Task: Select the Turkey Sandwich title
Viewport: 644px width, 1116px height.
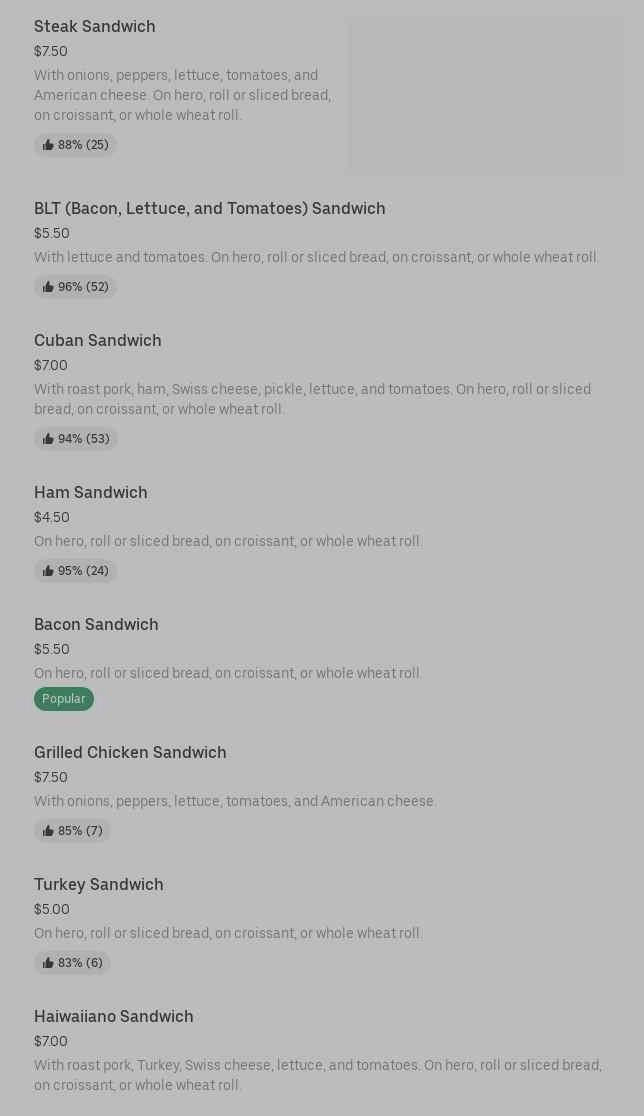Action: coord(99,885)
